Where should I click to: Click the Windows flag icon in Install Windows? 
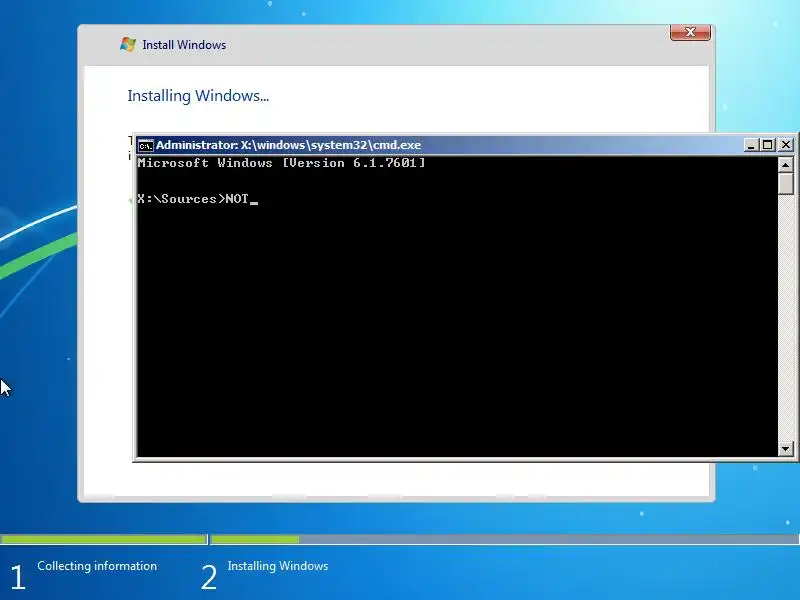pos(128,44)
